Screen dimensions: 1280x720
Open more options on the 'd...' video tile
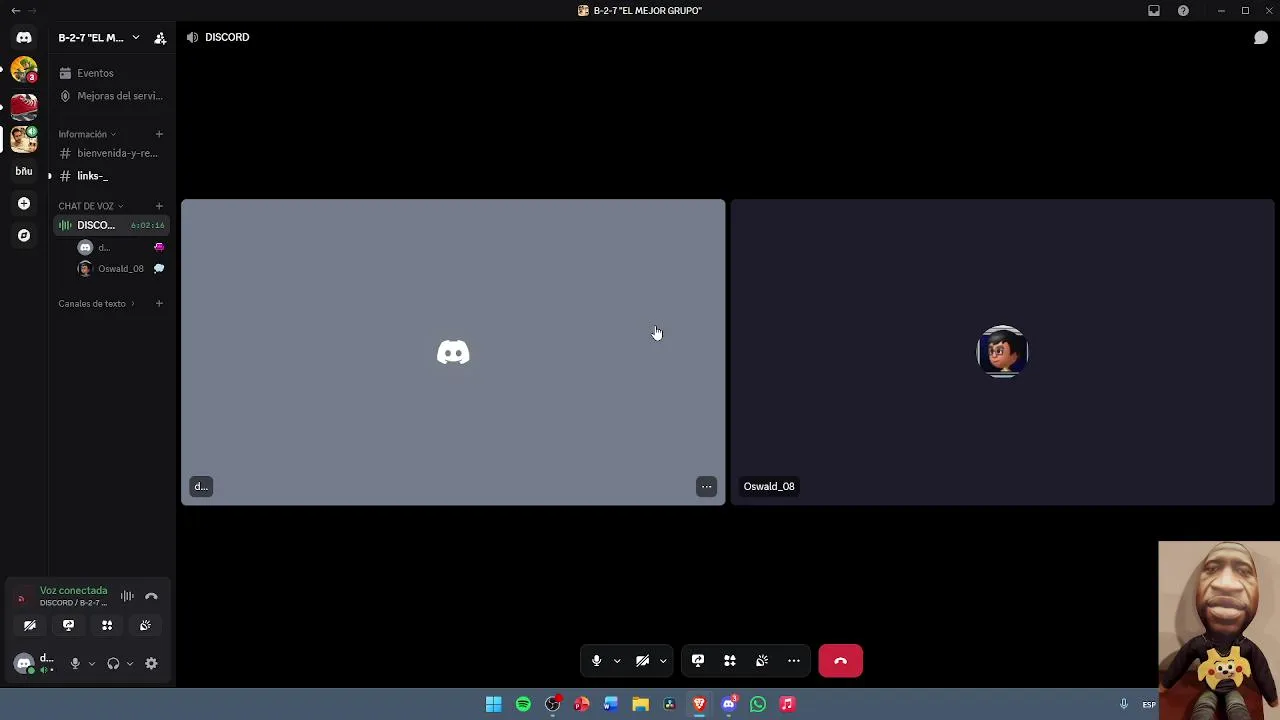tap(706, 487)
